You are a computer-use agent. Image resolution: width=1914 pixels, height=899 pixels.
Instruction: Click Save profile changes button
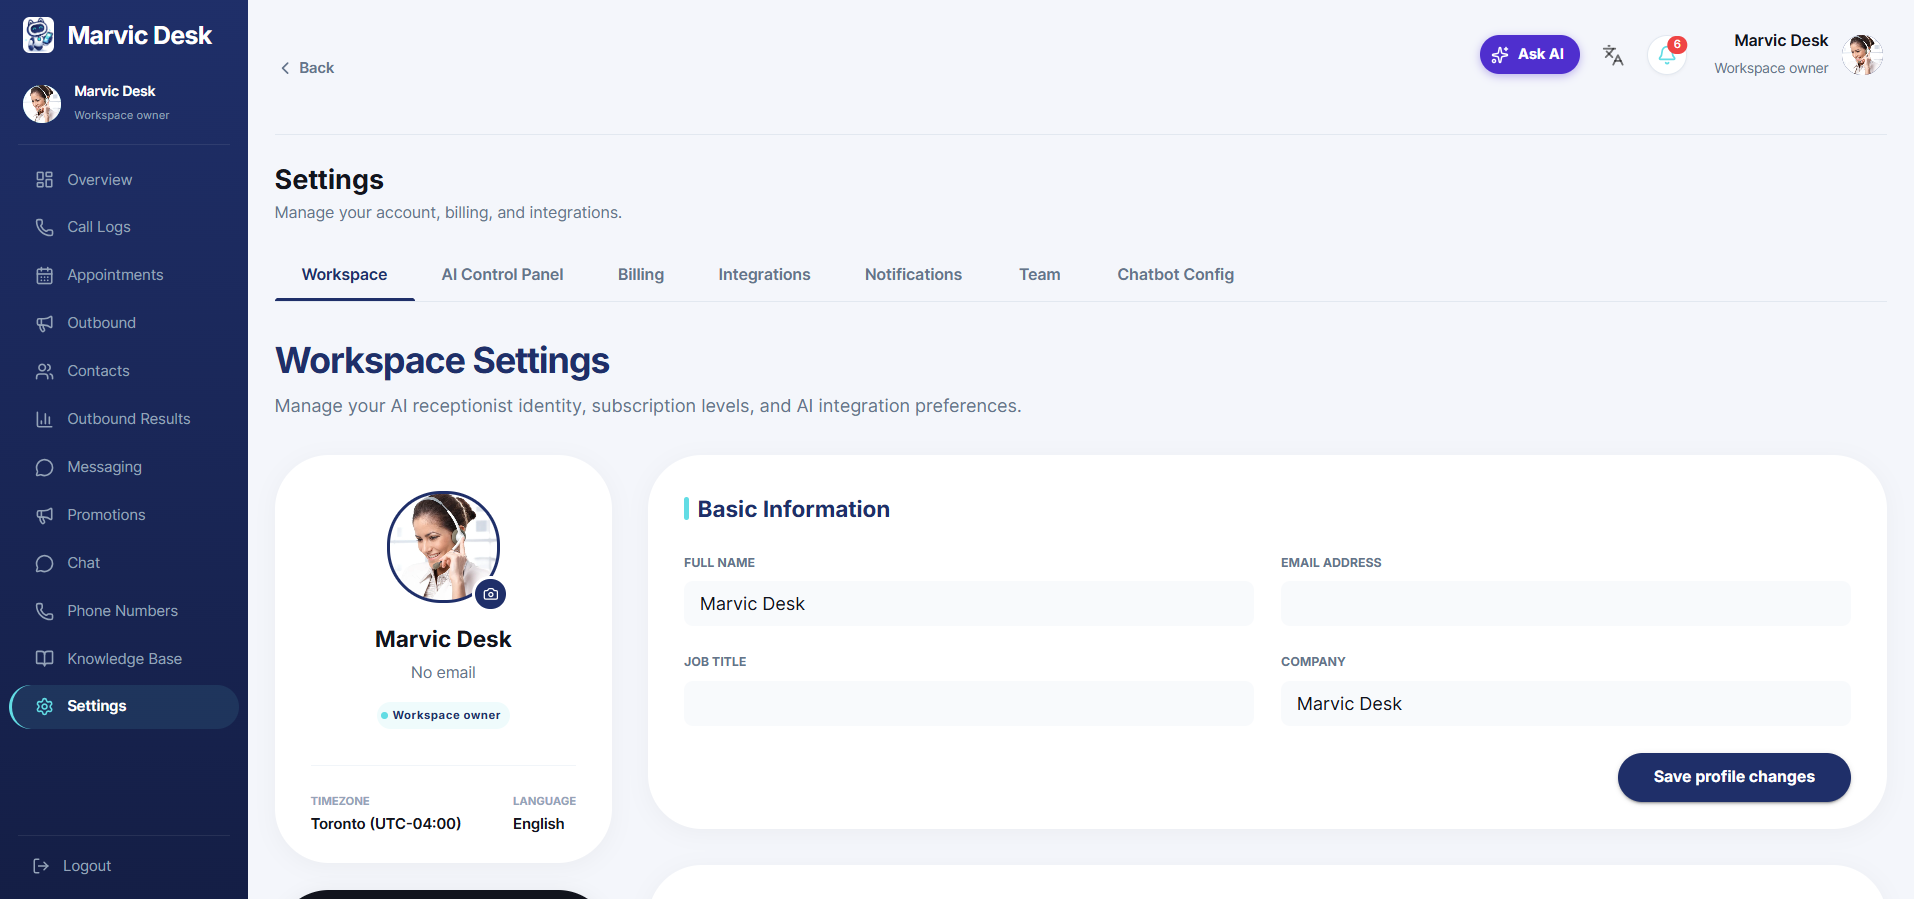tap(1734, 777)
